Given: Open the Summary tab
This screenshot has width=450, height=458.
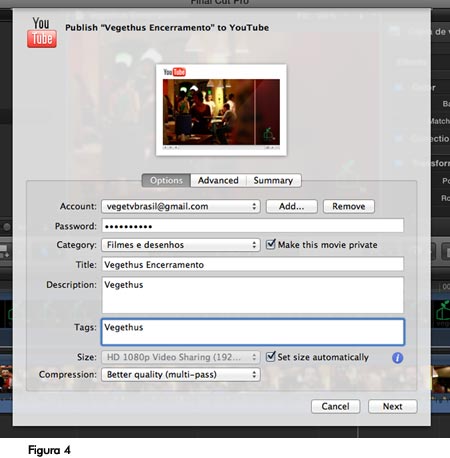Looking at the screenshot, I should pyautogui.click(x=273, y=180).
